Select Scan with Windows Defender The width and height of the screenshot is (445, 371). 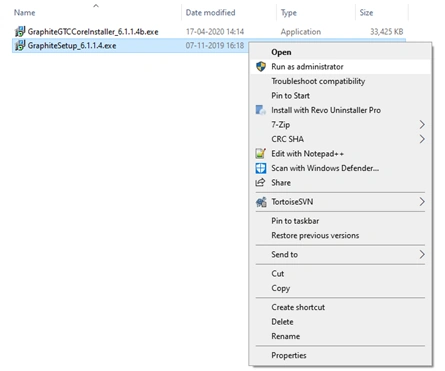[x=340, y=168]
